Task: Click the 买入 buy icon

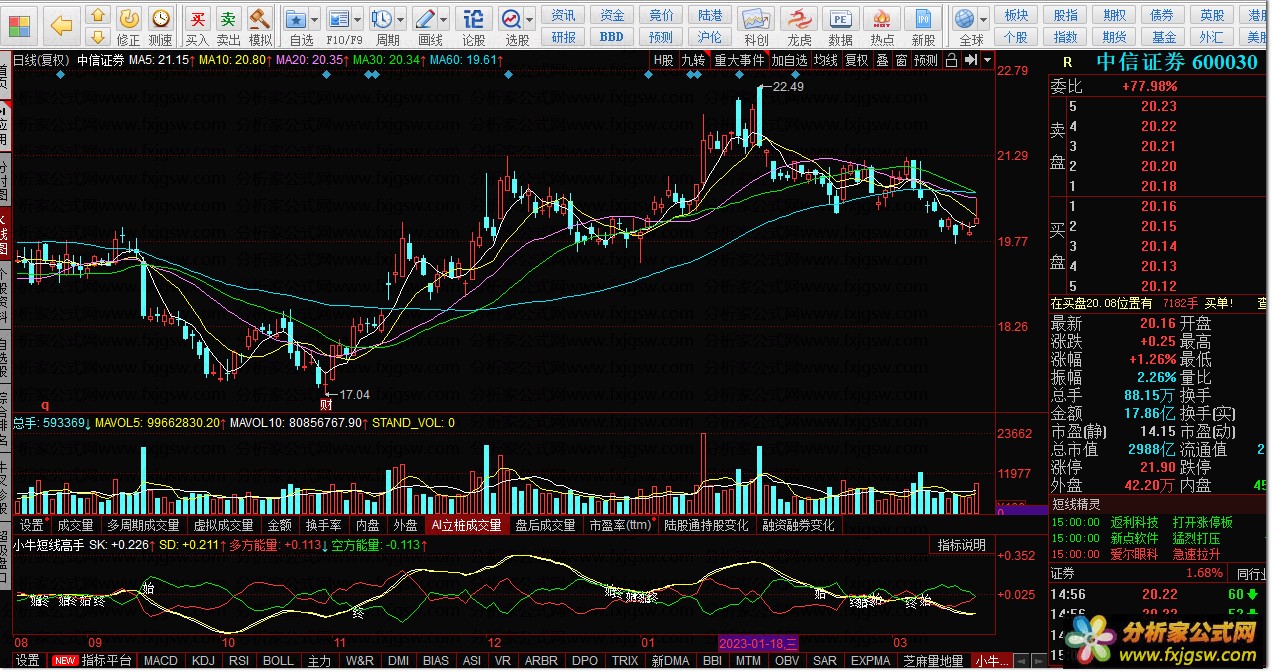Action: coord(198,26)
